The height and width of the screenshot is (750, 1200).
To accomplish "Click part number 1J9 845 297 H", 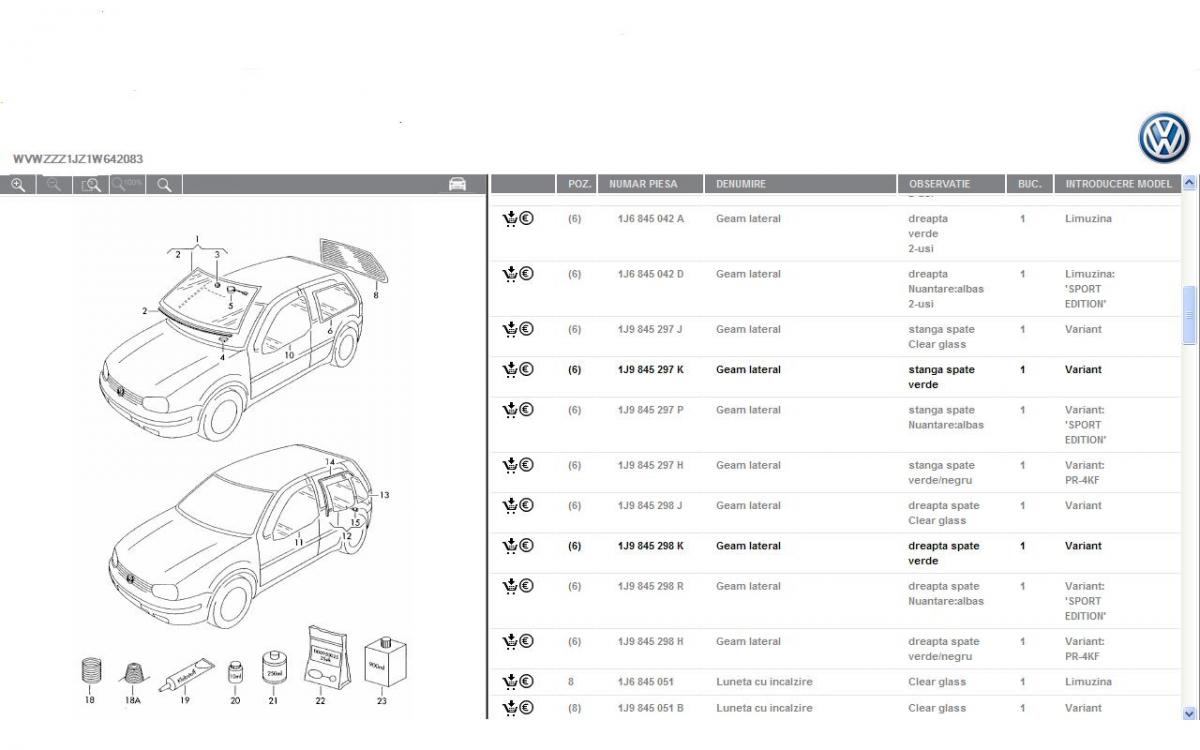I will click(x=650, y=466).
